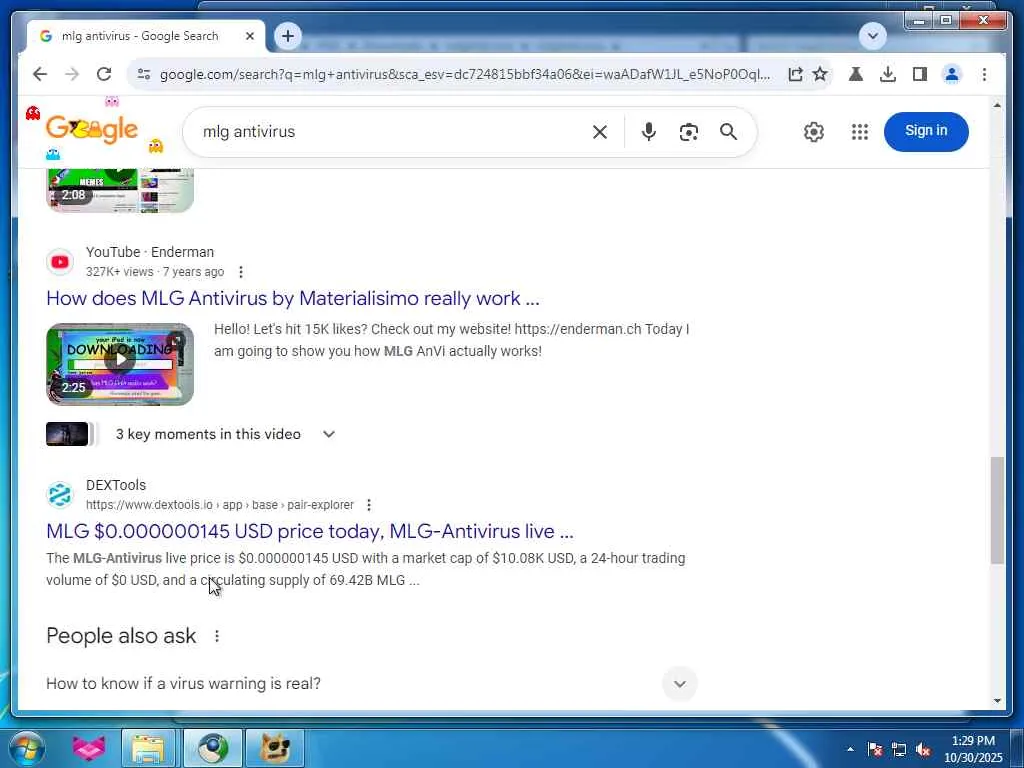Open the Google apps grid
Image resolution: width=1024 pixels, height=768 pixels.
[860, 132]
